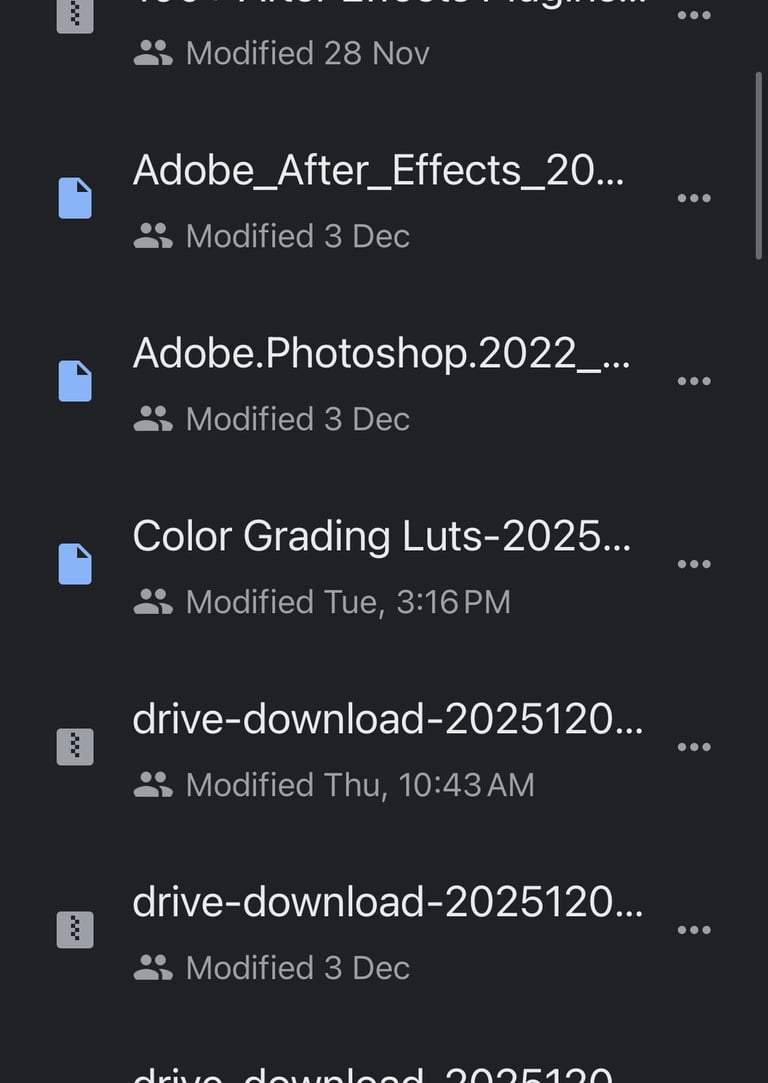The width and height of the screenshot is (768, 1083).
Task: Open more options for drive-download modified Thu
Action: (694, 747)
